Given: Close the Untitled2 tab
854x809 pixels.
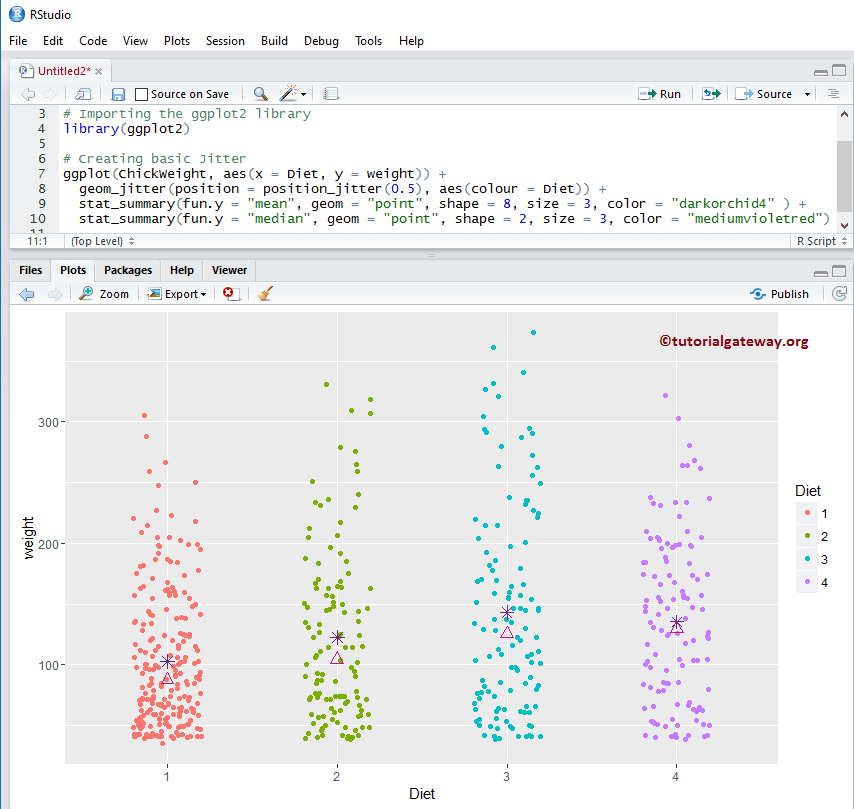Looking at the screenshot, I should point(99,71).
